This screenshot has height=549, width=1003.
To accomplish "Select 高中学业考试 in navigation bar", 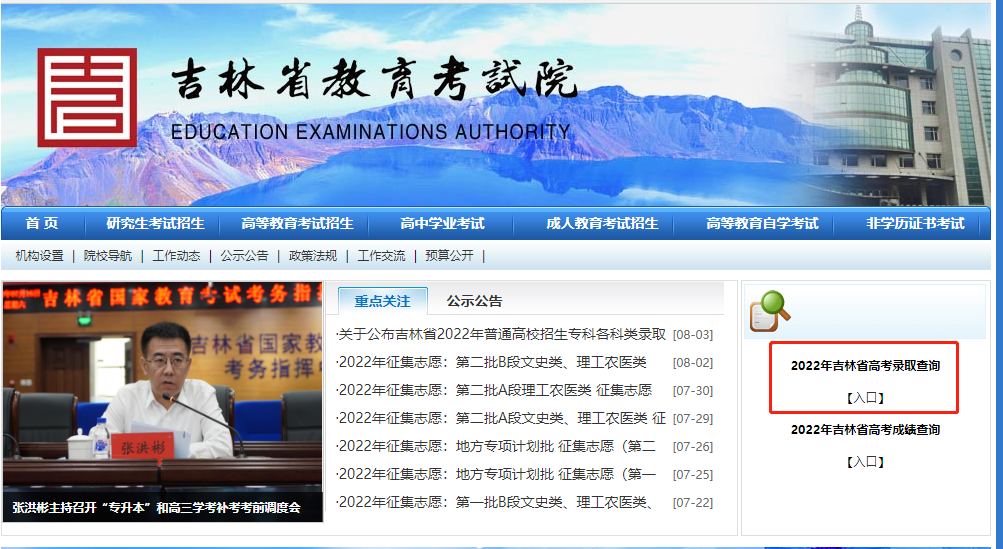I will click(x=442, y=223).
